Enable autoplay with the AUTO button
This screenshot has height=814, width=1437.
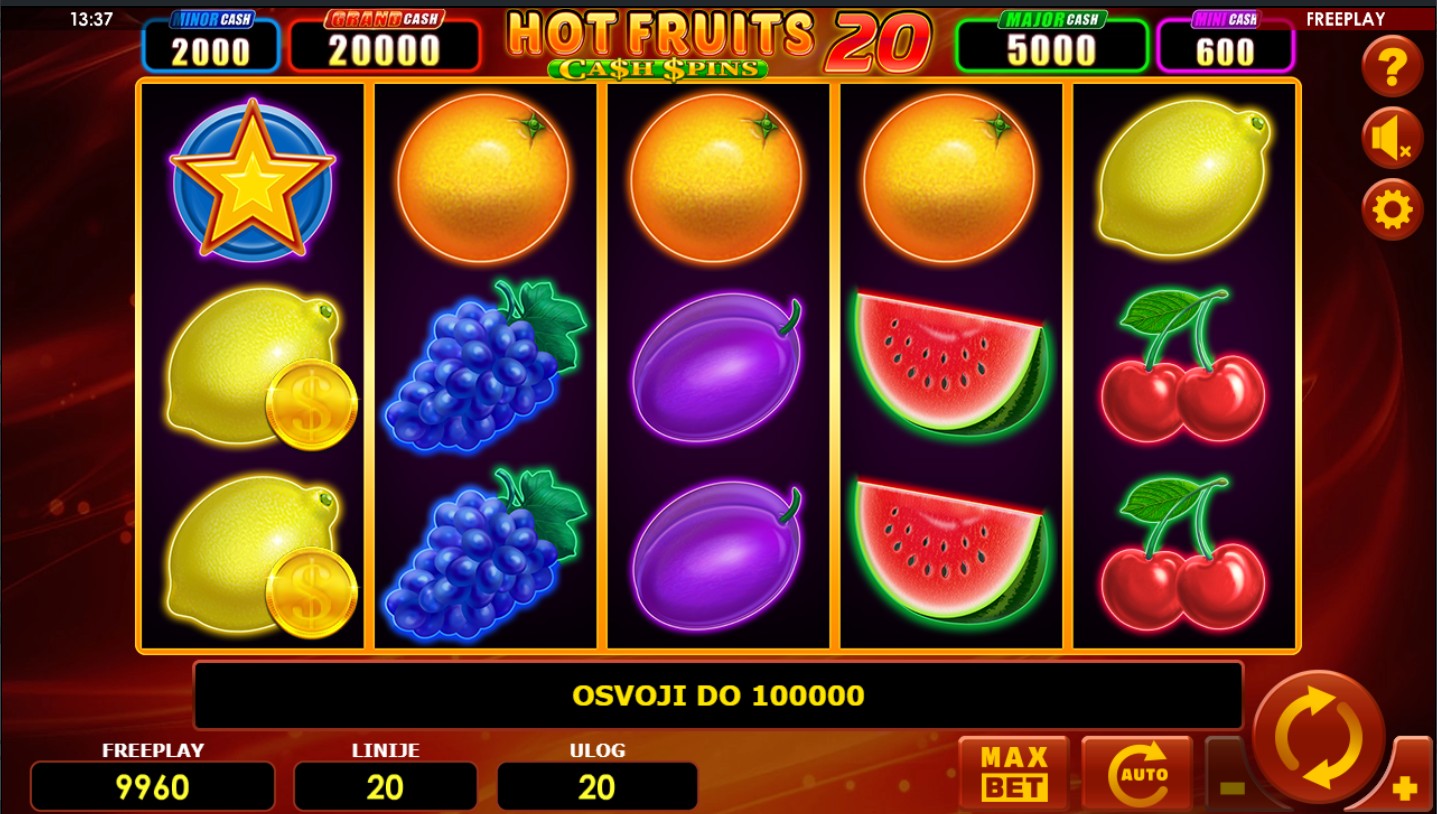[x=1138, y=773]
